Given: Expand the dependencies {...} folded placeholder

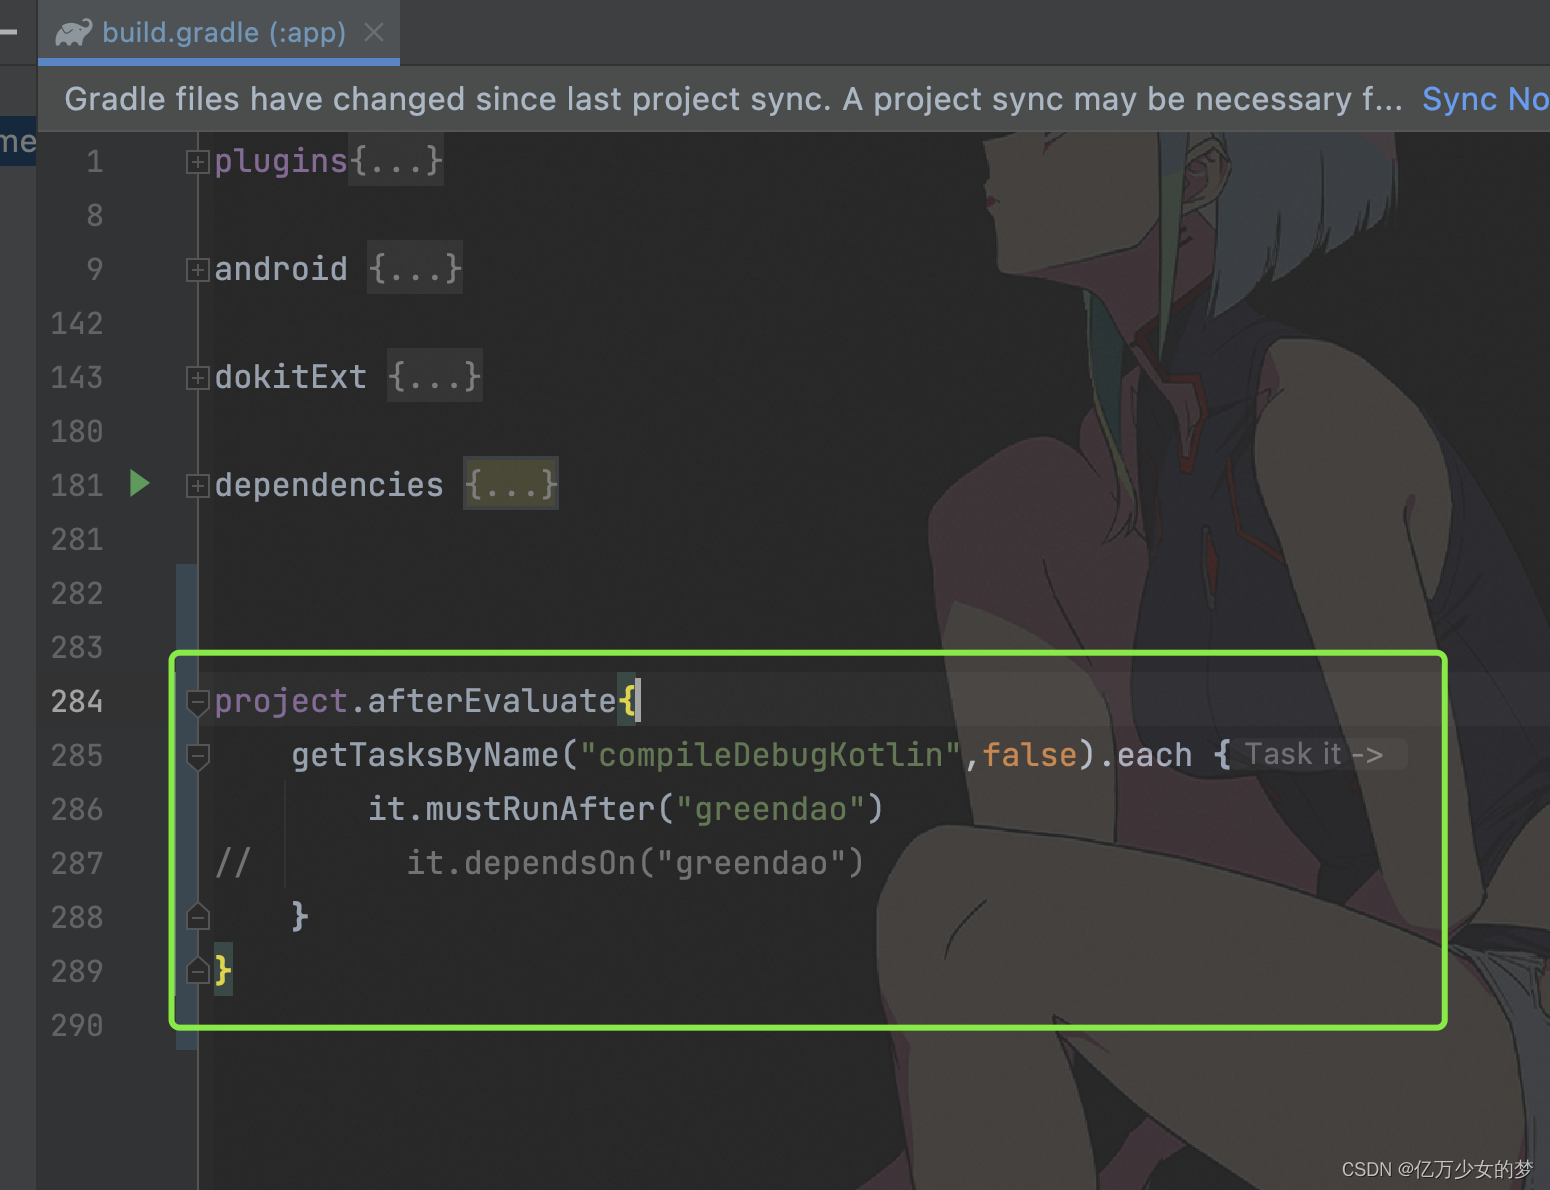Looking at the screenshot, I should point(510,484).
